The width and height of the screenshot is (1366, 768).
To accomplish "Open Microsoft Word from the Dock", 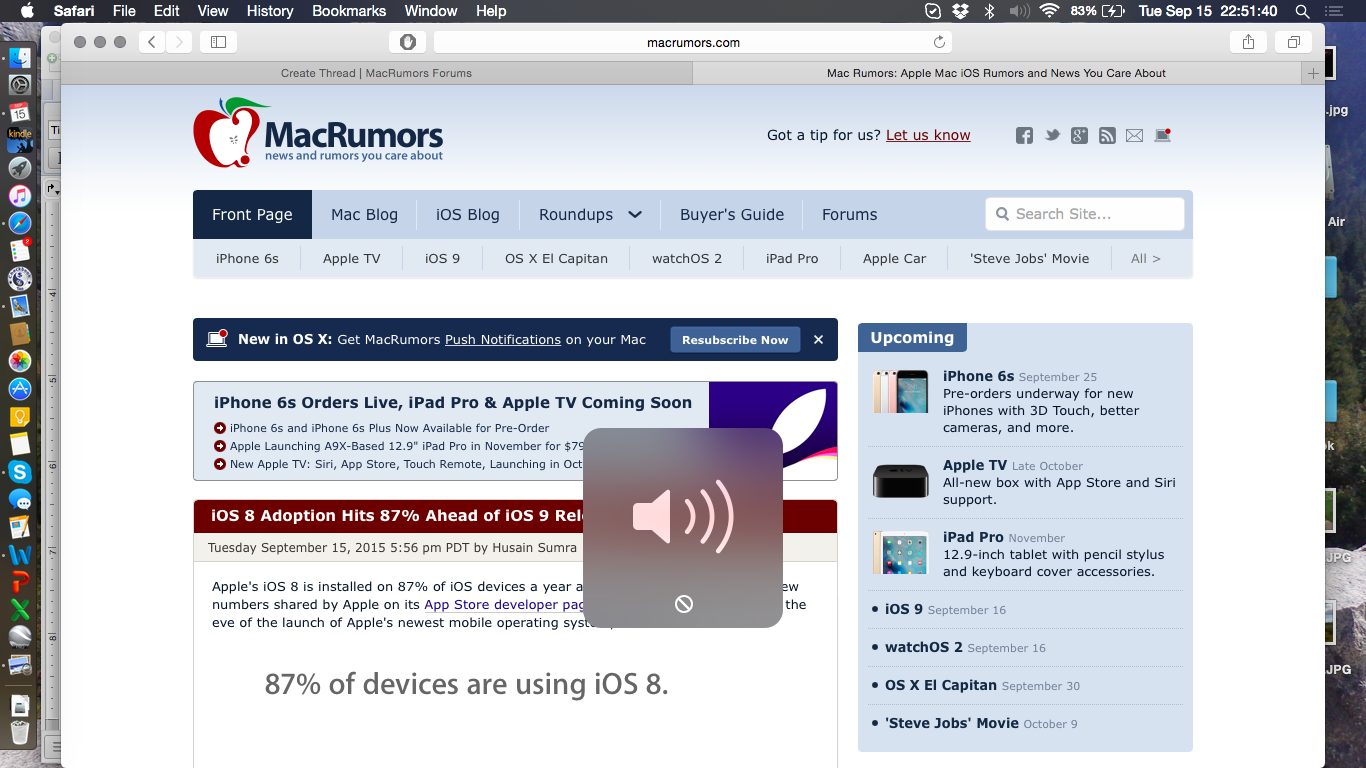I will (x=20, y=554).
